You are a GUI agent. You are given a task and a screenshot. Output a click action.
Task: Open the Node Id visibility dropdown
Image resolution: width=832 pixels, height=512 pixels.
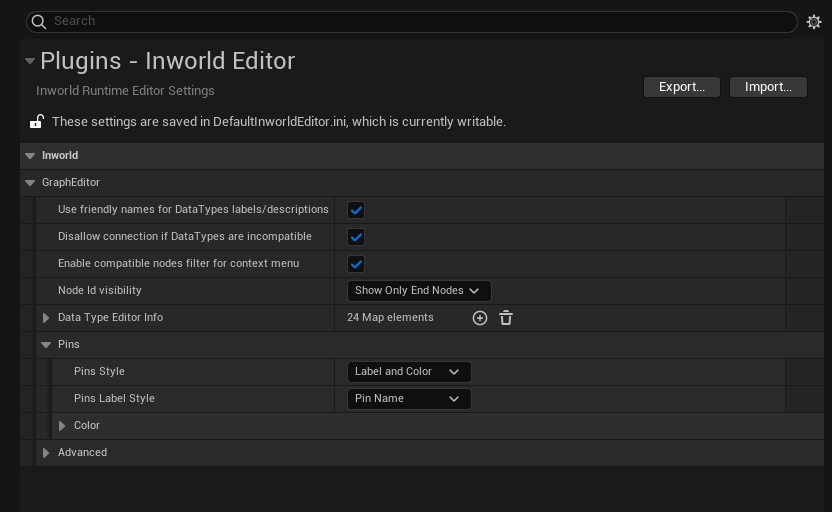(x=418, y=291)
